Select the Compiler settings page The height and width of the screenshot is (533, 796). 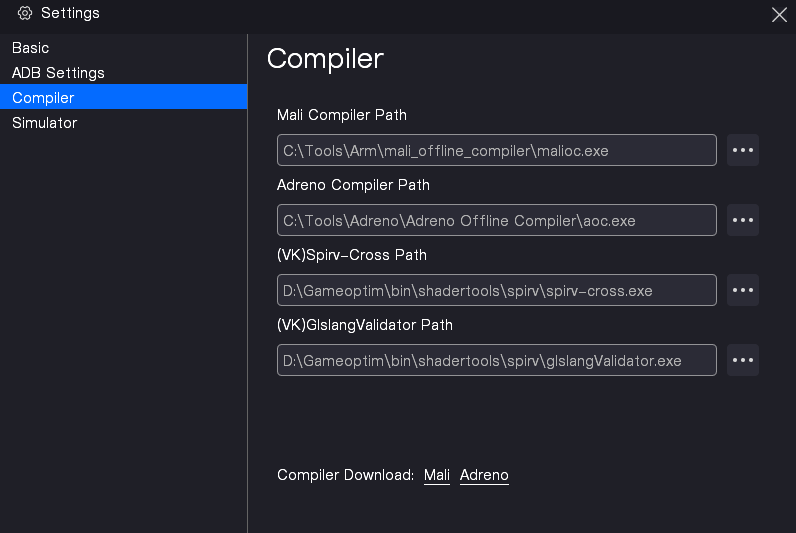123,97
